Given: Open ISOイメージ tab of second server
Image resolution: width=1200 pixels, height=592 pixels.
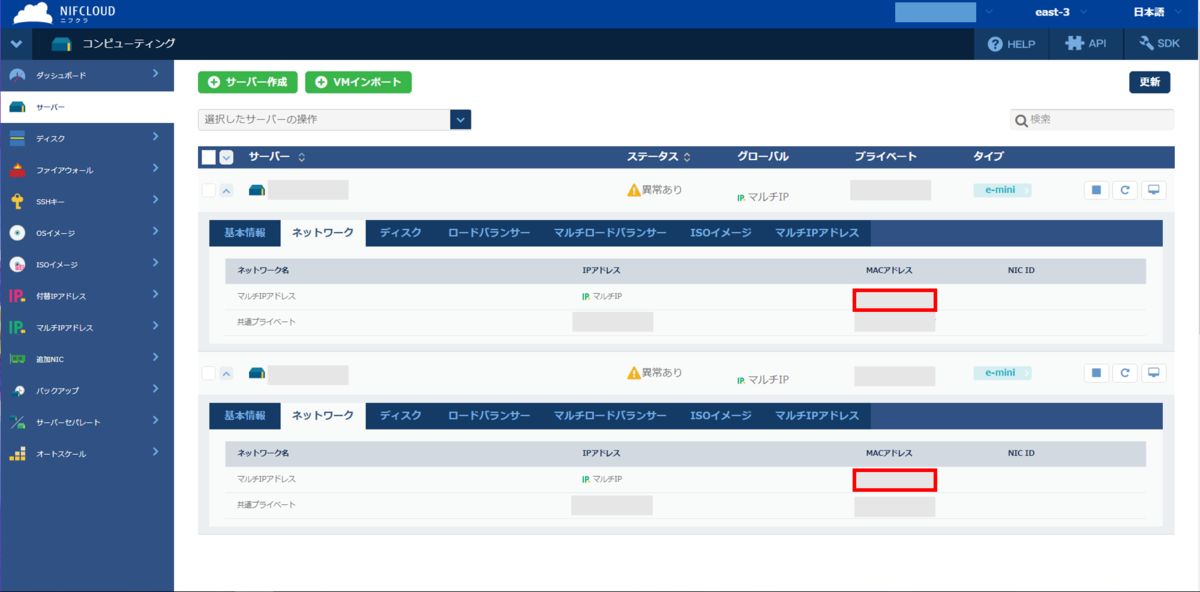Looking at the screenshot, I should pyautogui.click(x=721, y=415).
